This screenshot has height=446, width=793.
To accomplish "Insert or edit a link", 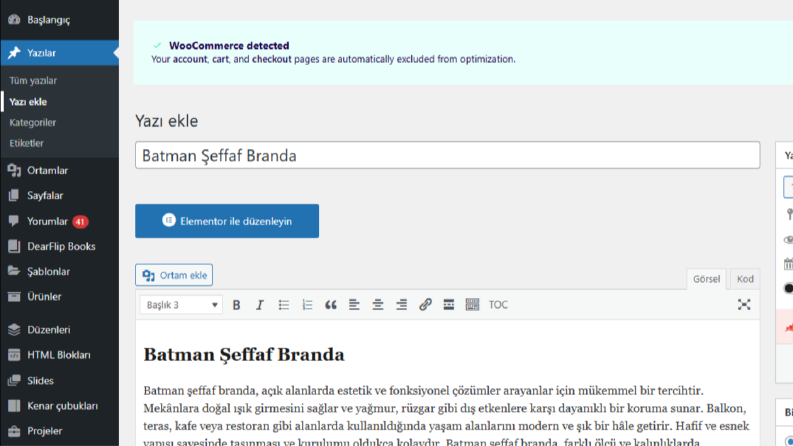I will point(425,305).
